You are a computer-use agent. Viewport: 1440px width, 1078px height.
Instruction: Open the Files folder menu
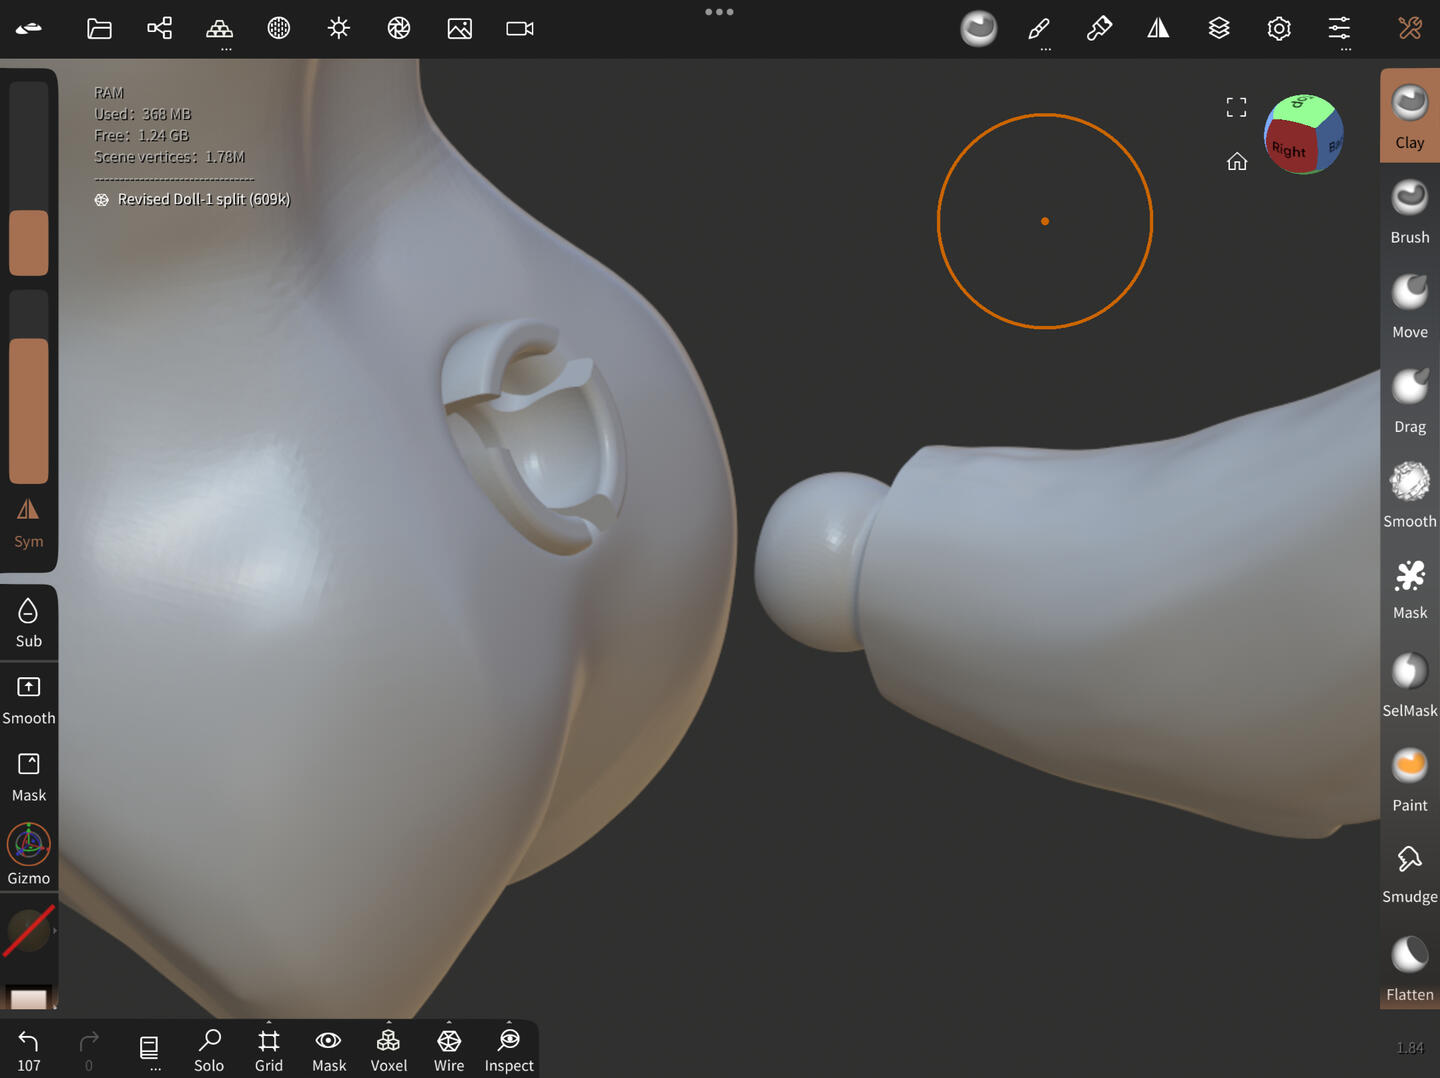click(x=99, y=29)
